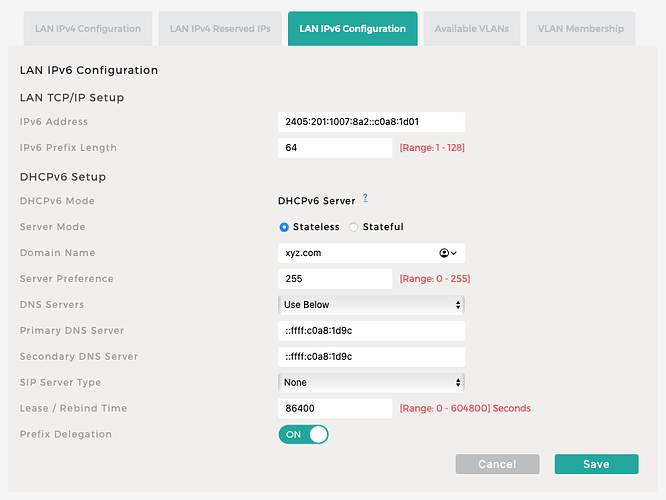Open the DNS Servers dropdown

point(371,304)
